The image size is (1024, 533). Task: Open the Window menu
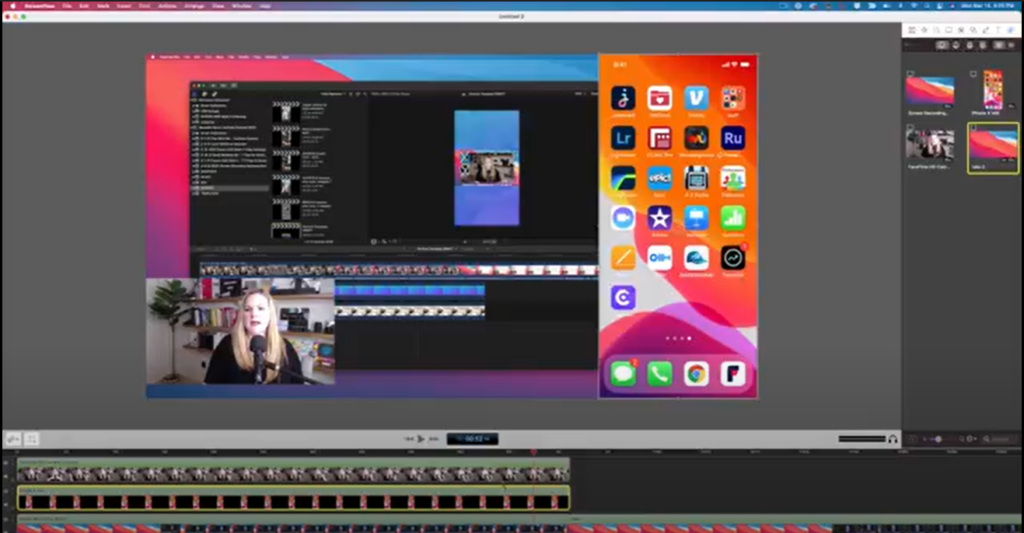tap(242, 6)
